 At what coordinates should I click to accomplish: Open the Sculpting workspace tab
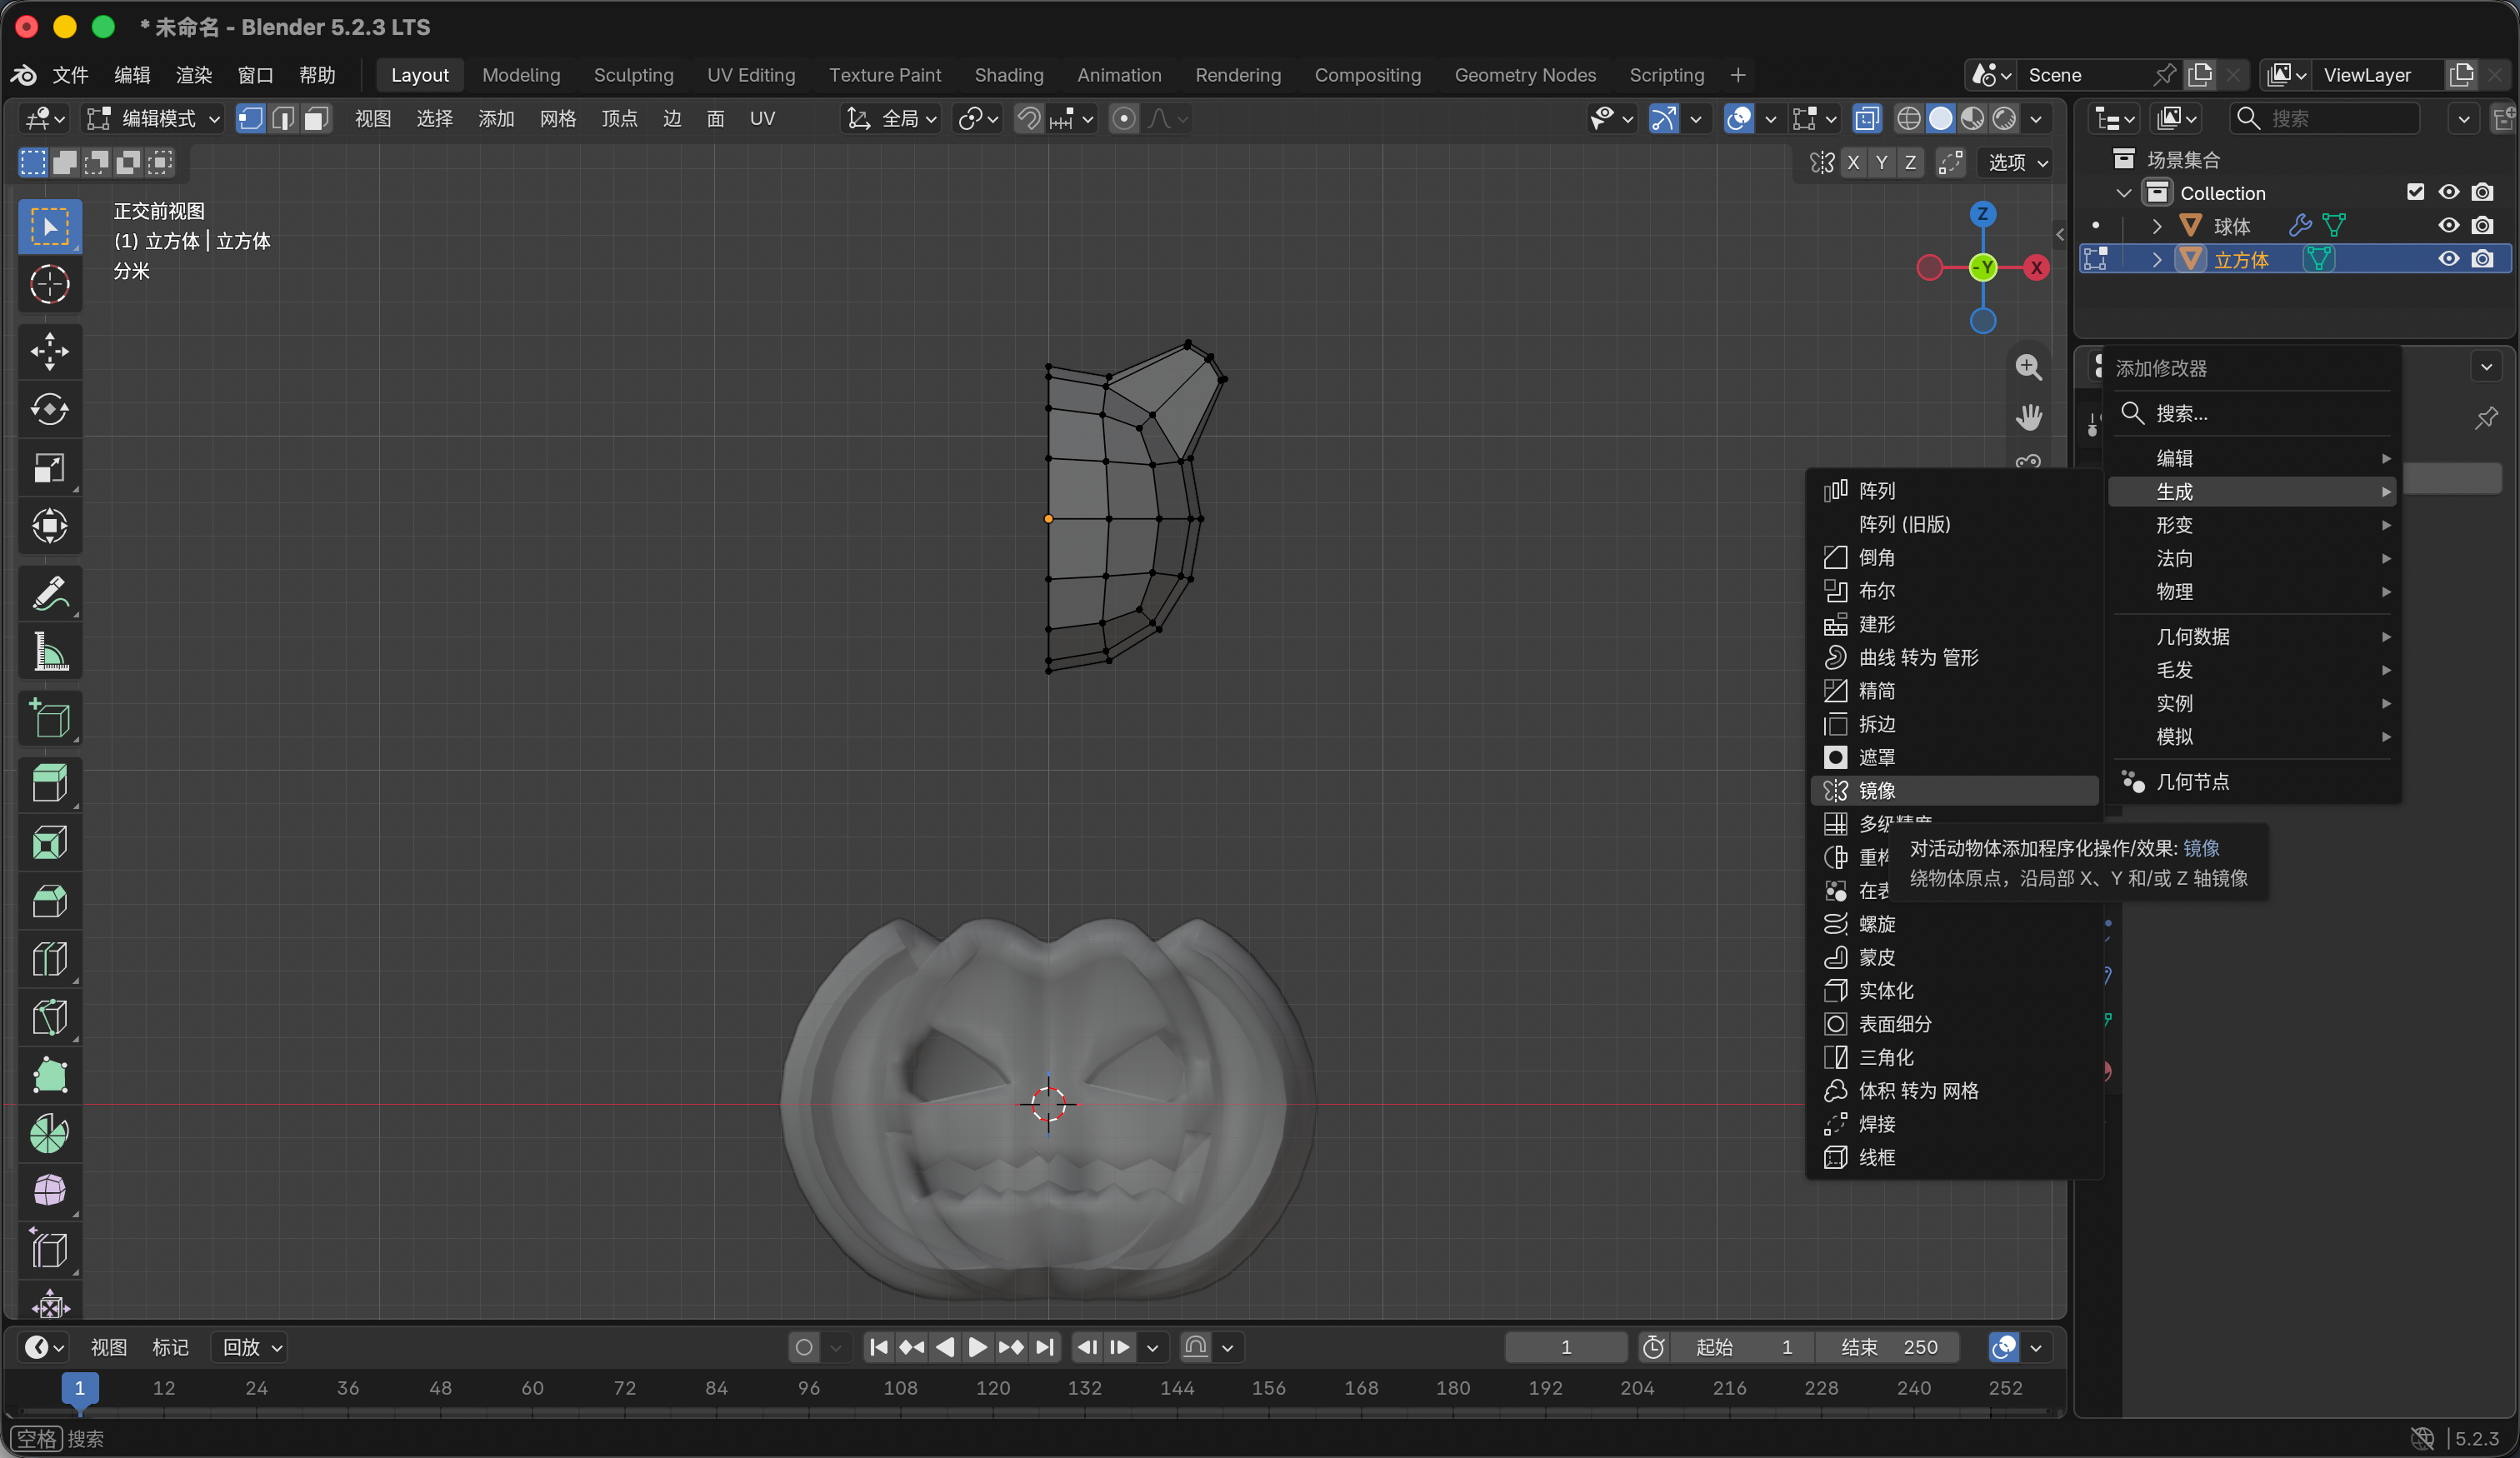point(633,75)
